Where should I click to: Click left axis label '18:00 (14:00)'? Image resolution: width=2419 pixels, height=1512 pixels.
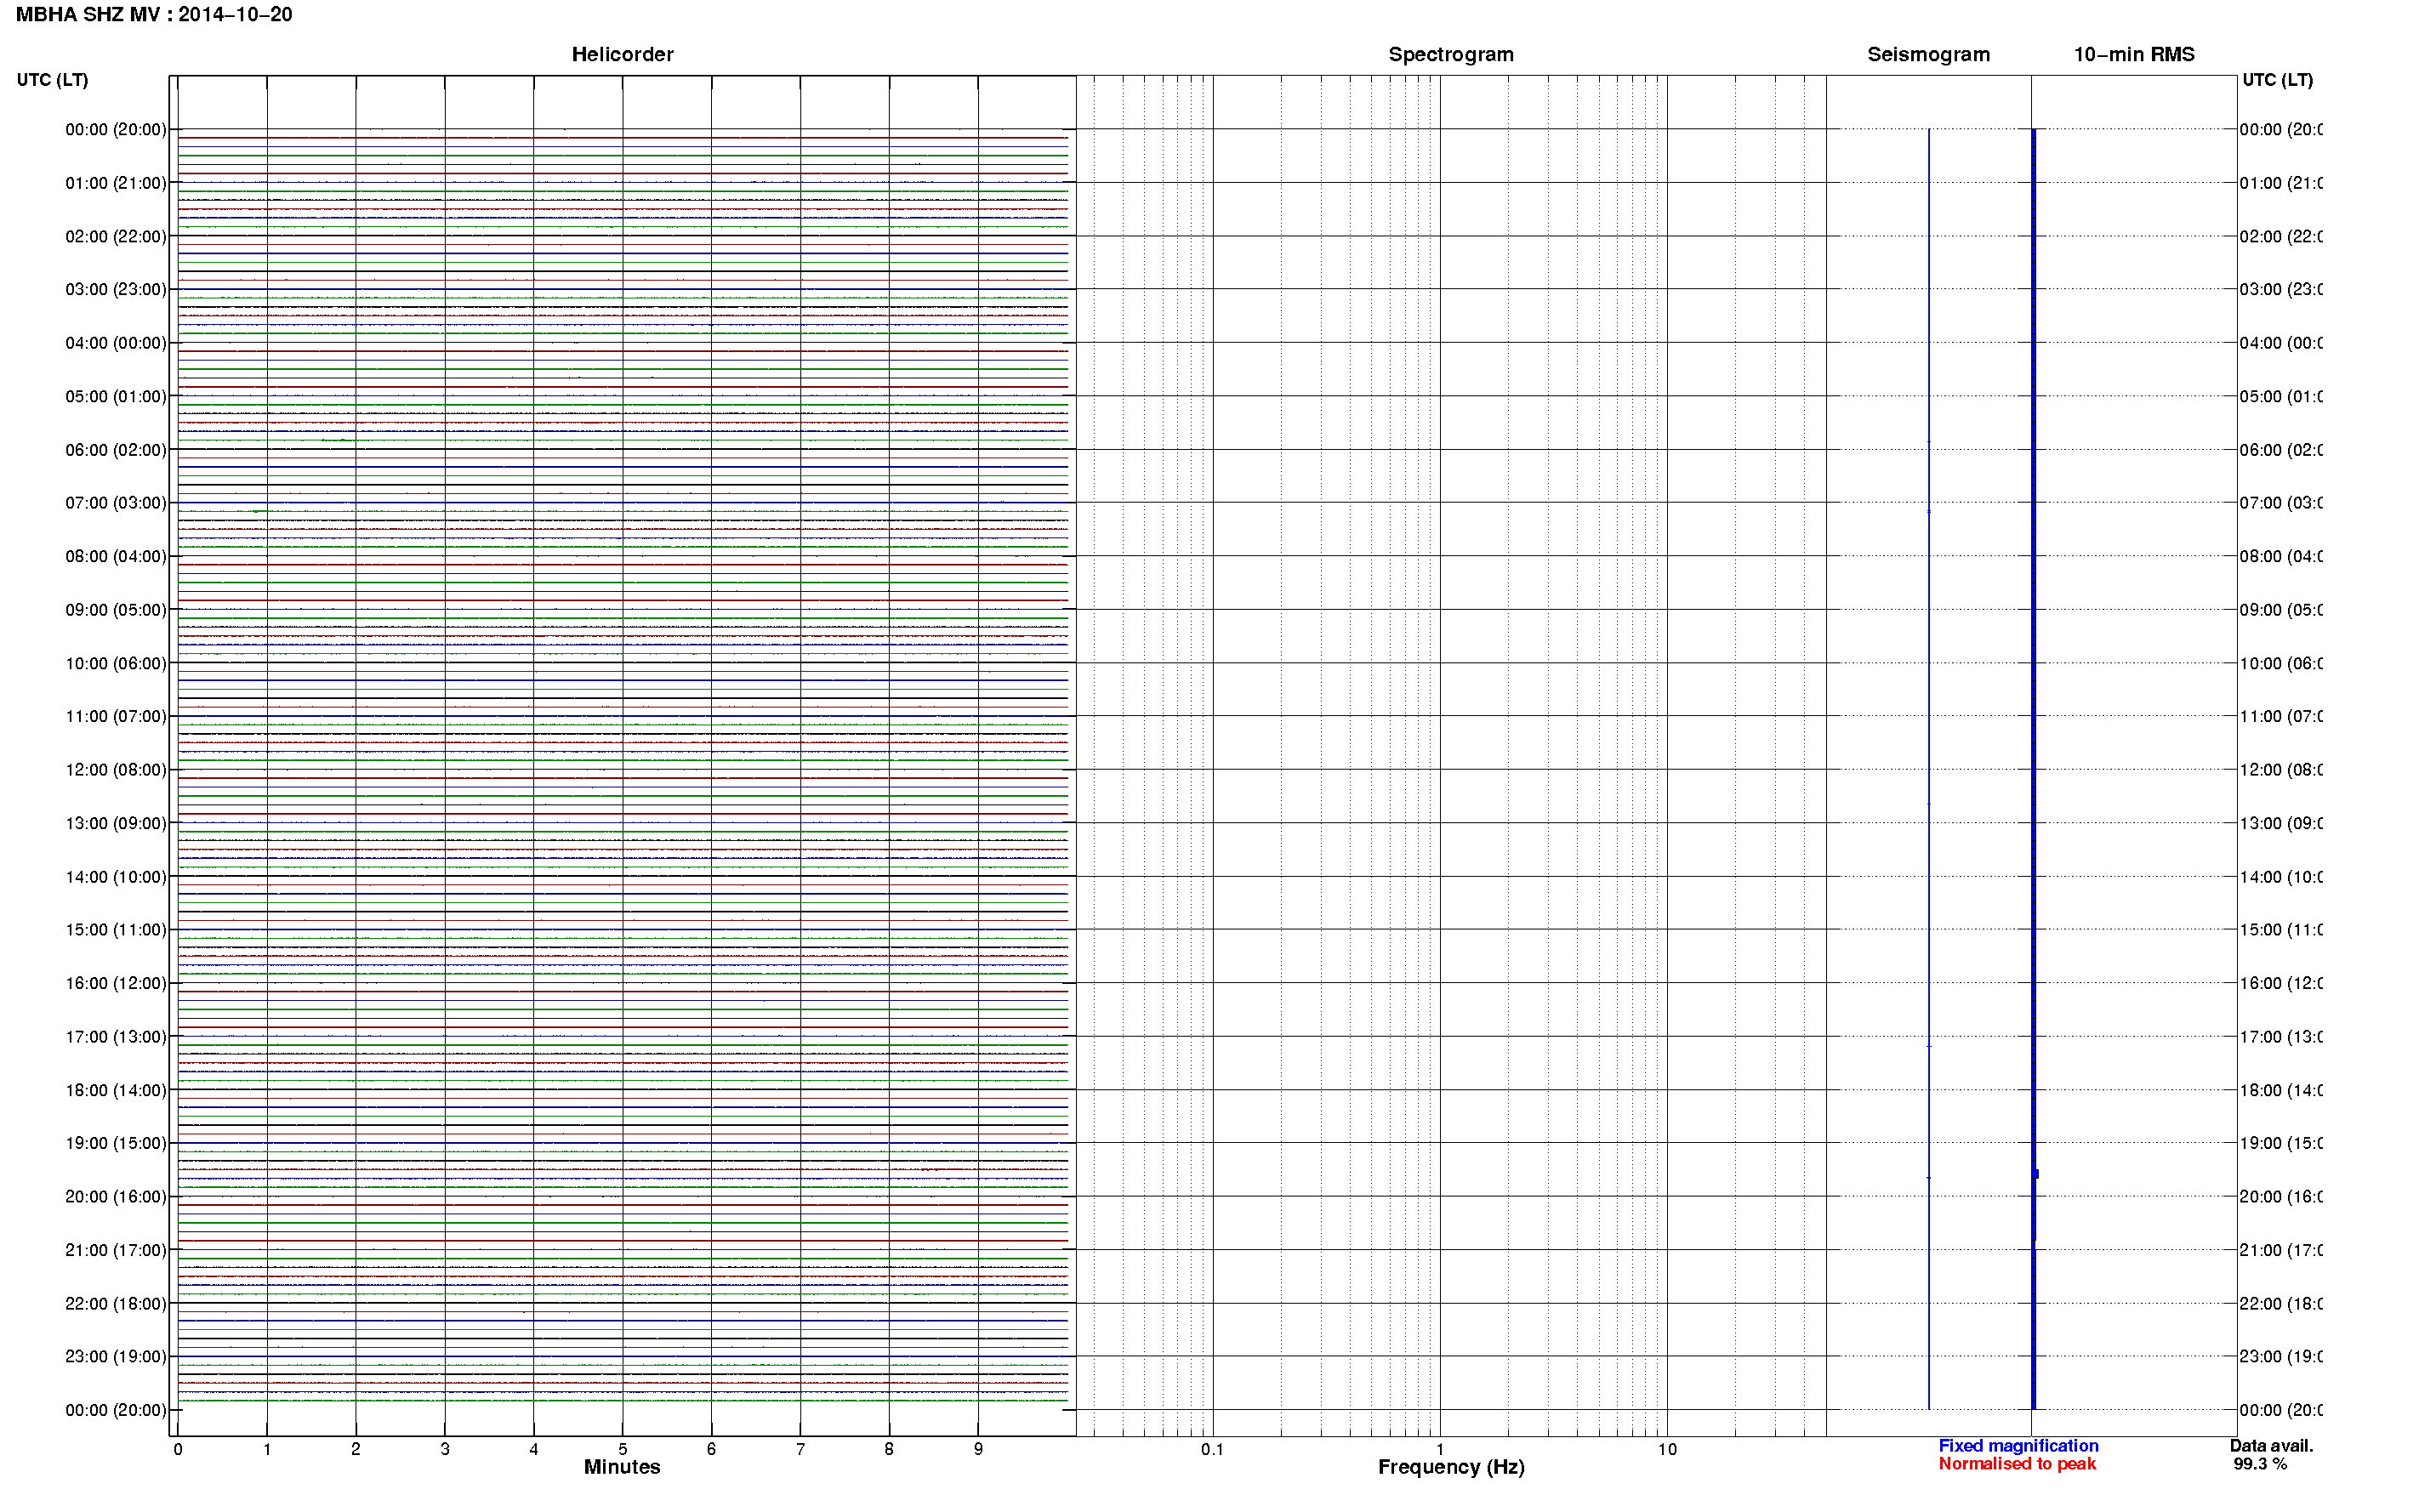(116, 1090)
